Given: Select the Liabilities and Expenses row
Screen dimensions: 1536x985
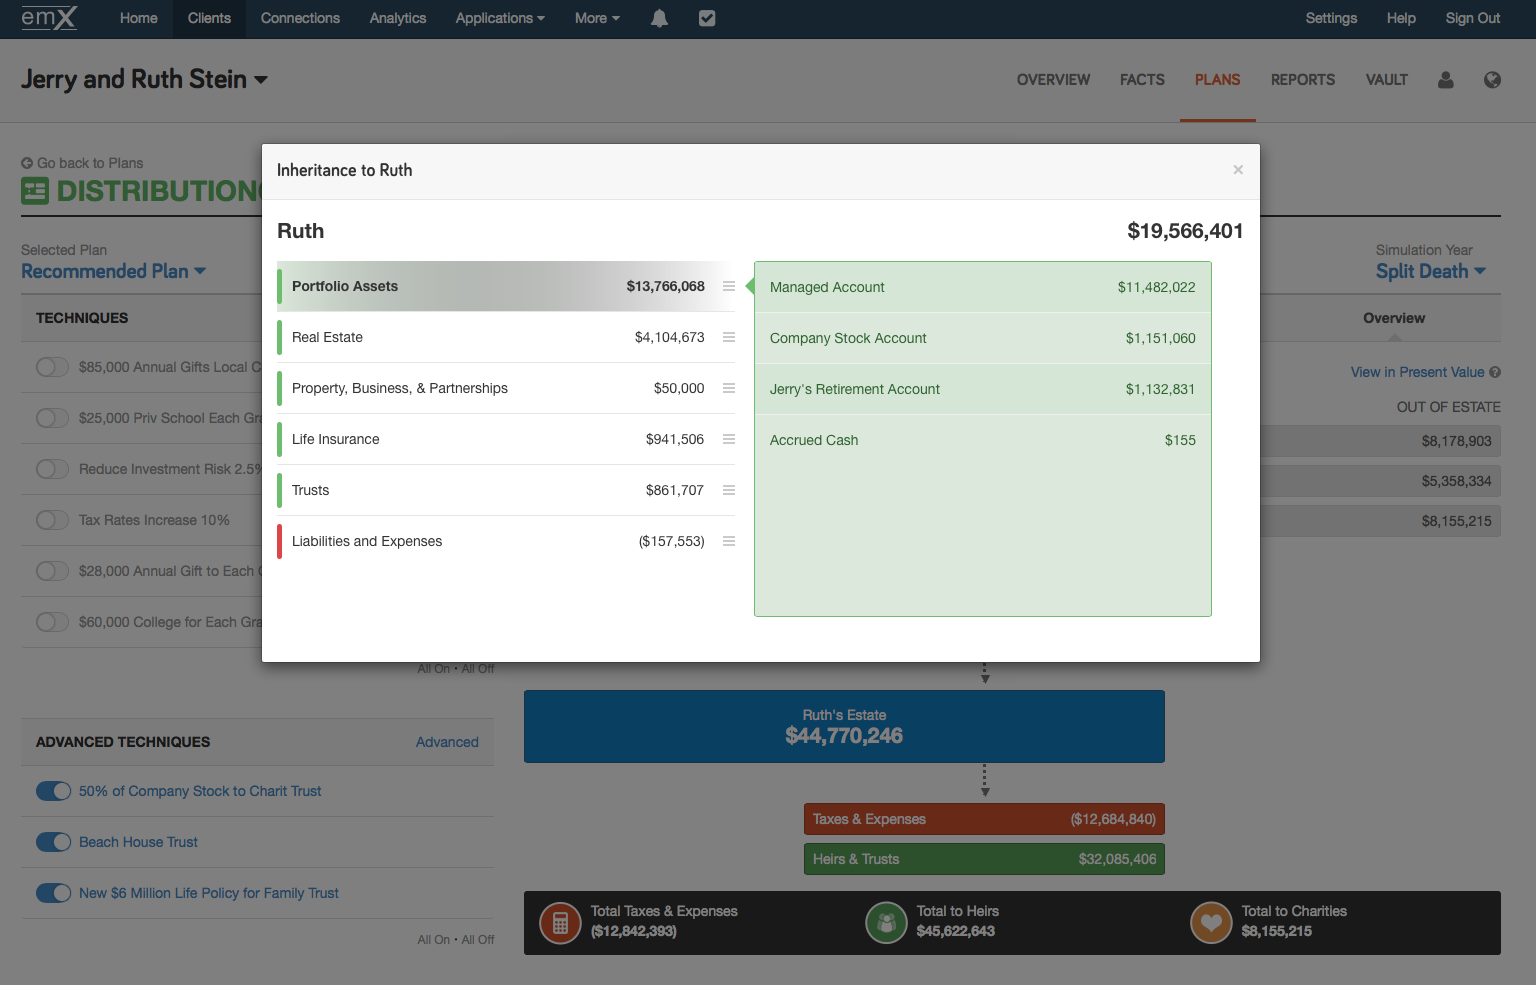Looking at the screenshot, I should pyautogui.click(x=506, y=541).
